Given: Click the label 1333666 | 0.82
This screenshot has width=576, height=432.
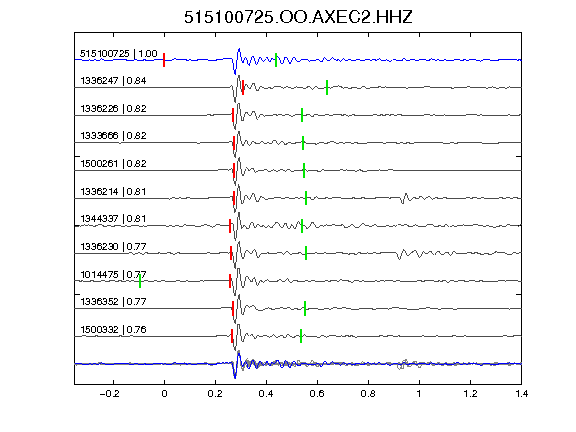Looking at the screenshot, I should coord(113,136).
